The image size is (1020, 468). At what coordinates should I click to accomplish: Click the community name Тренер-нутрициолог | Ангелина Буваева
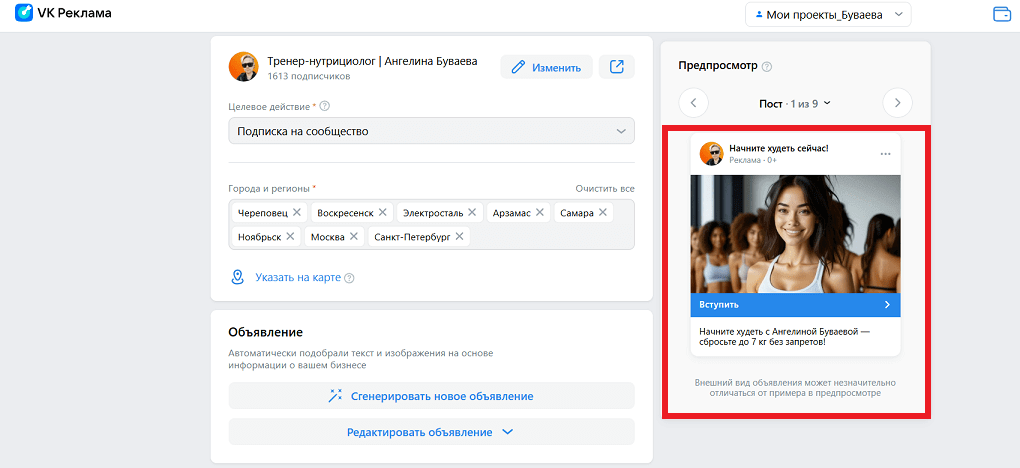coord(372,61)
